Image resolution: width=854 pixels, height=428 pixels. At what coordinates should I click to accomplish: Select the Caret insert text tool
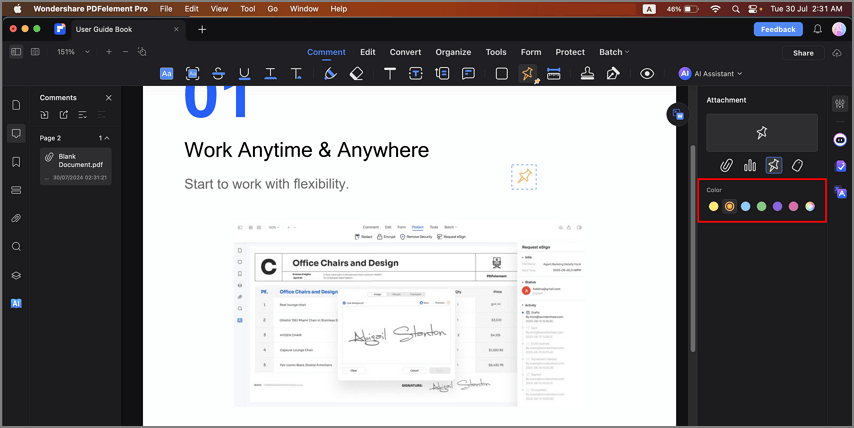pyautogui.click(x=296, y=74)
